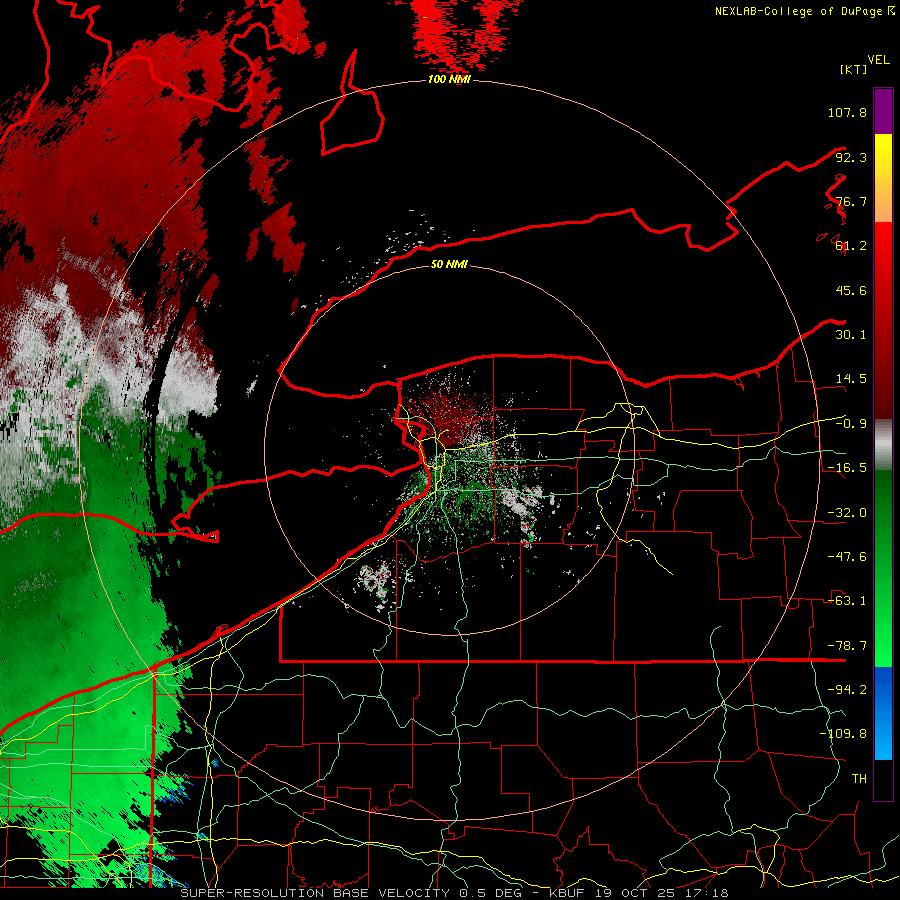Click the purple segment of velocity color bar

[883, 111]
